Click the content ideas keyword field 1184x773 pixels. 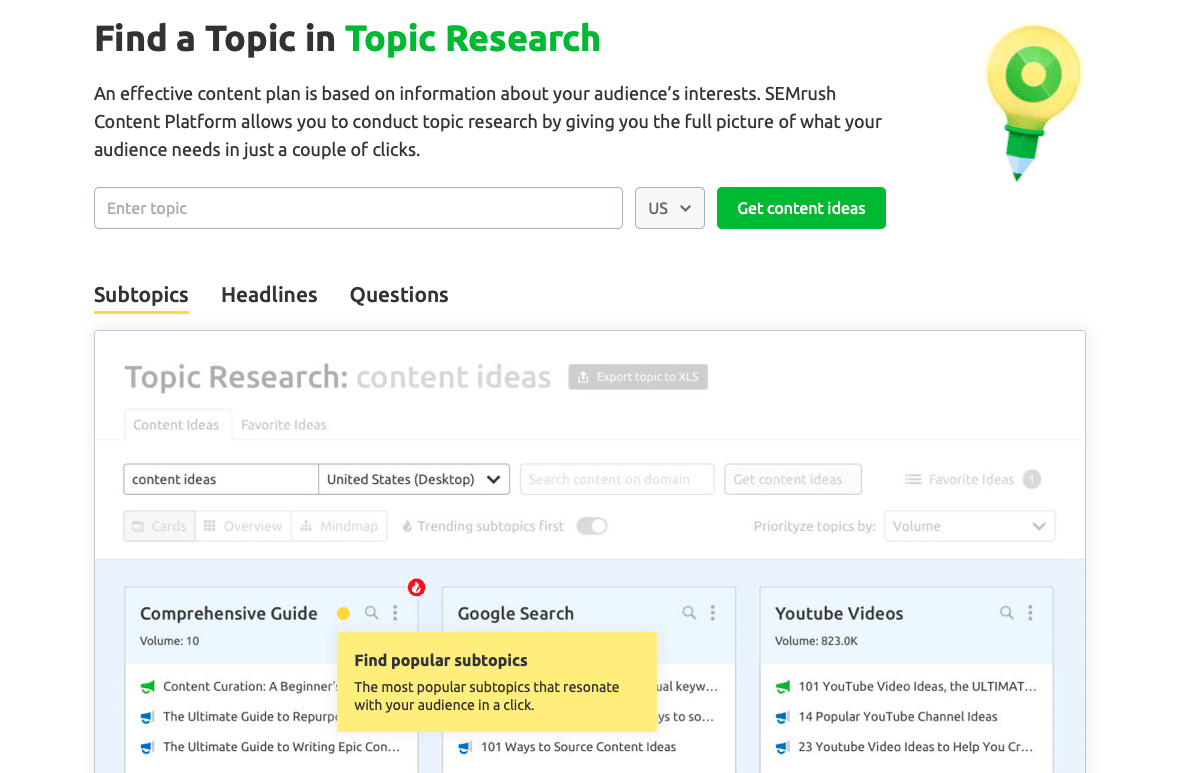(x=220, y=479)
